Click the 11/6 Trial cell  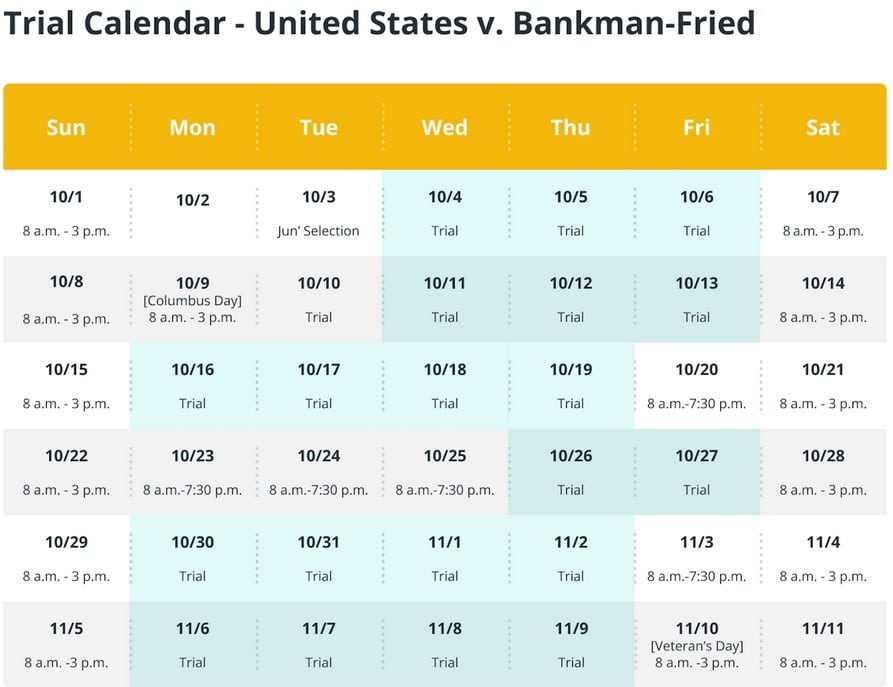point(192,644)
